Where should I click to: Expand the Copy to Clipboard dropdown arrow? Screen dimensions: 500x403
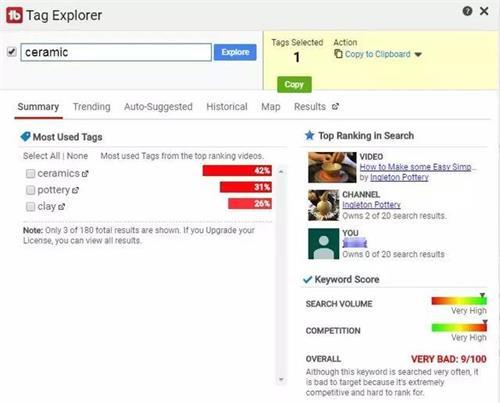coord(418,55)
